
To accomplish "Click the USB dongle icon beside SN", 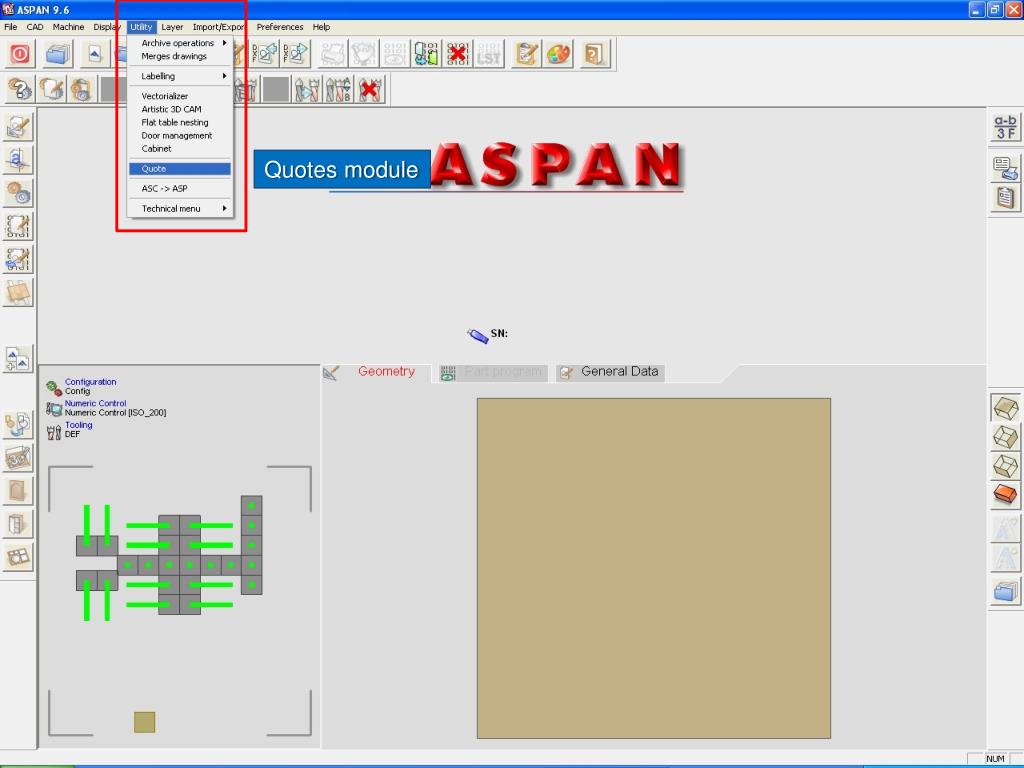I will pos(477,336).
